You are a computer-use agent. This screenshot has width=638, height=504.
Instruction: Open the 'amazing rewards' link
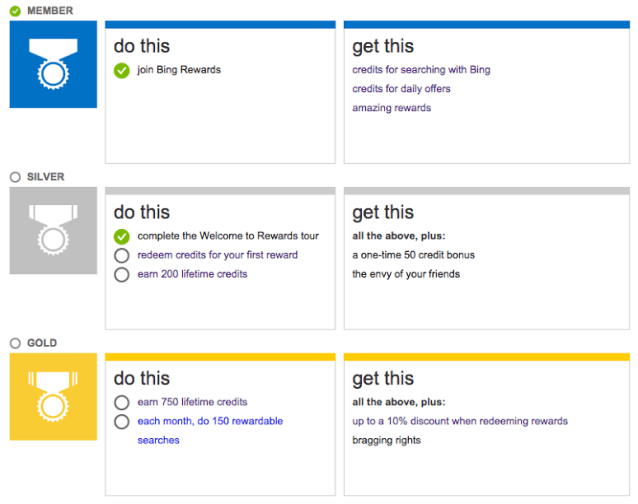[x=391, y=108]
